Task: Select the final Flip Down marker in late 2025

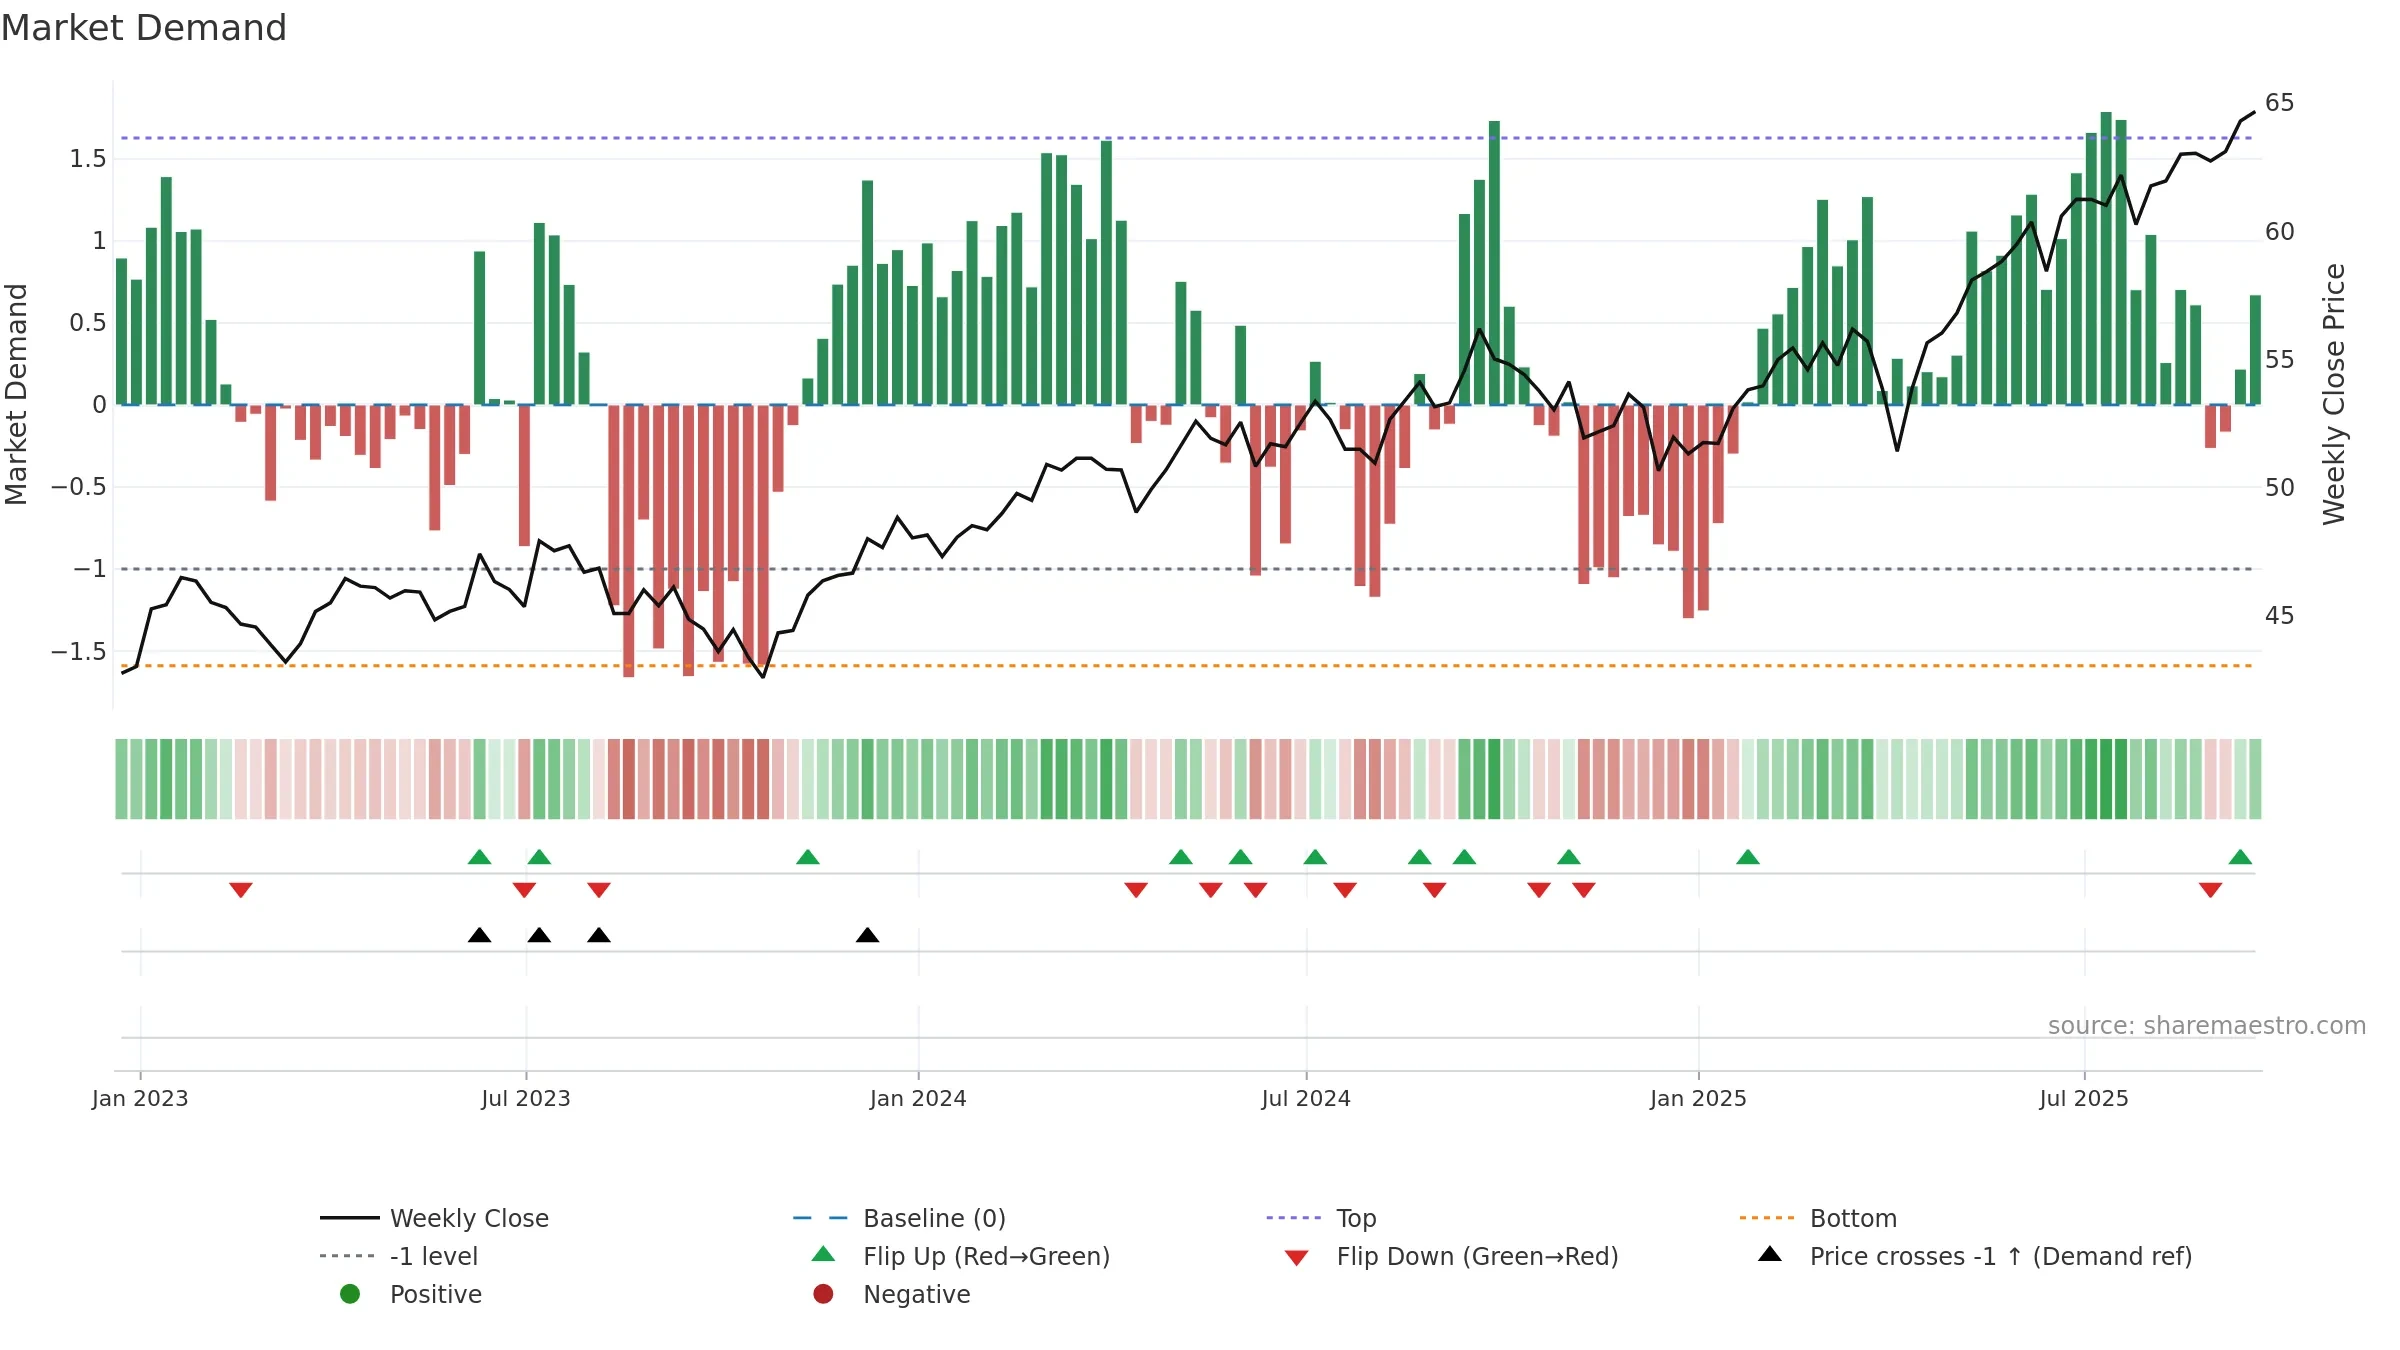Action: (2210, 890)
